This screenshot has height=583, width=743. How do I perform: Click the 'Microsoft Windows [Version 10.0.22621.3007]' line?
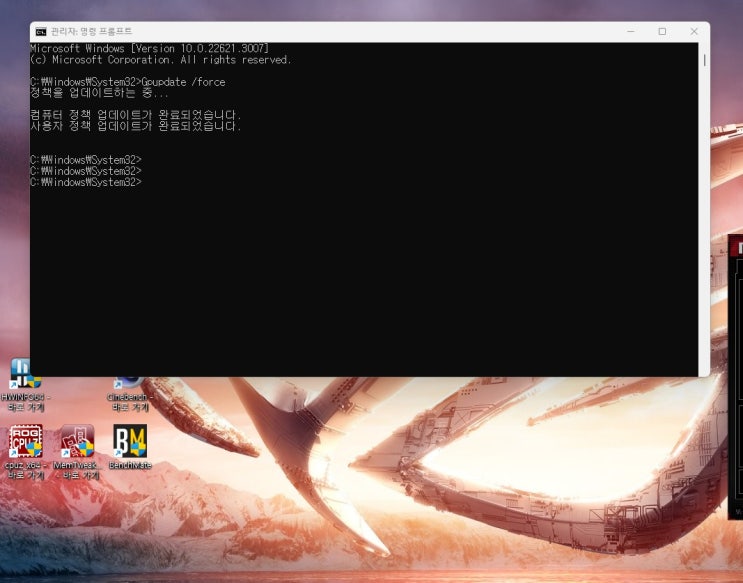coord(150,48)
